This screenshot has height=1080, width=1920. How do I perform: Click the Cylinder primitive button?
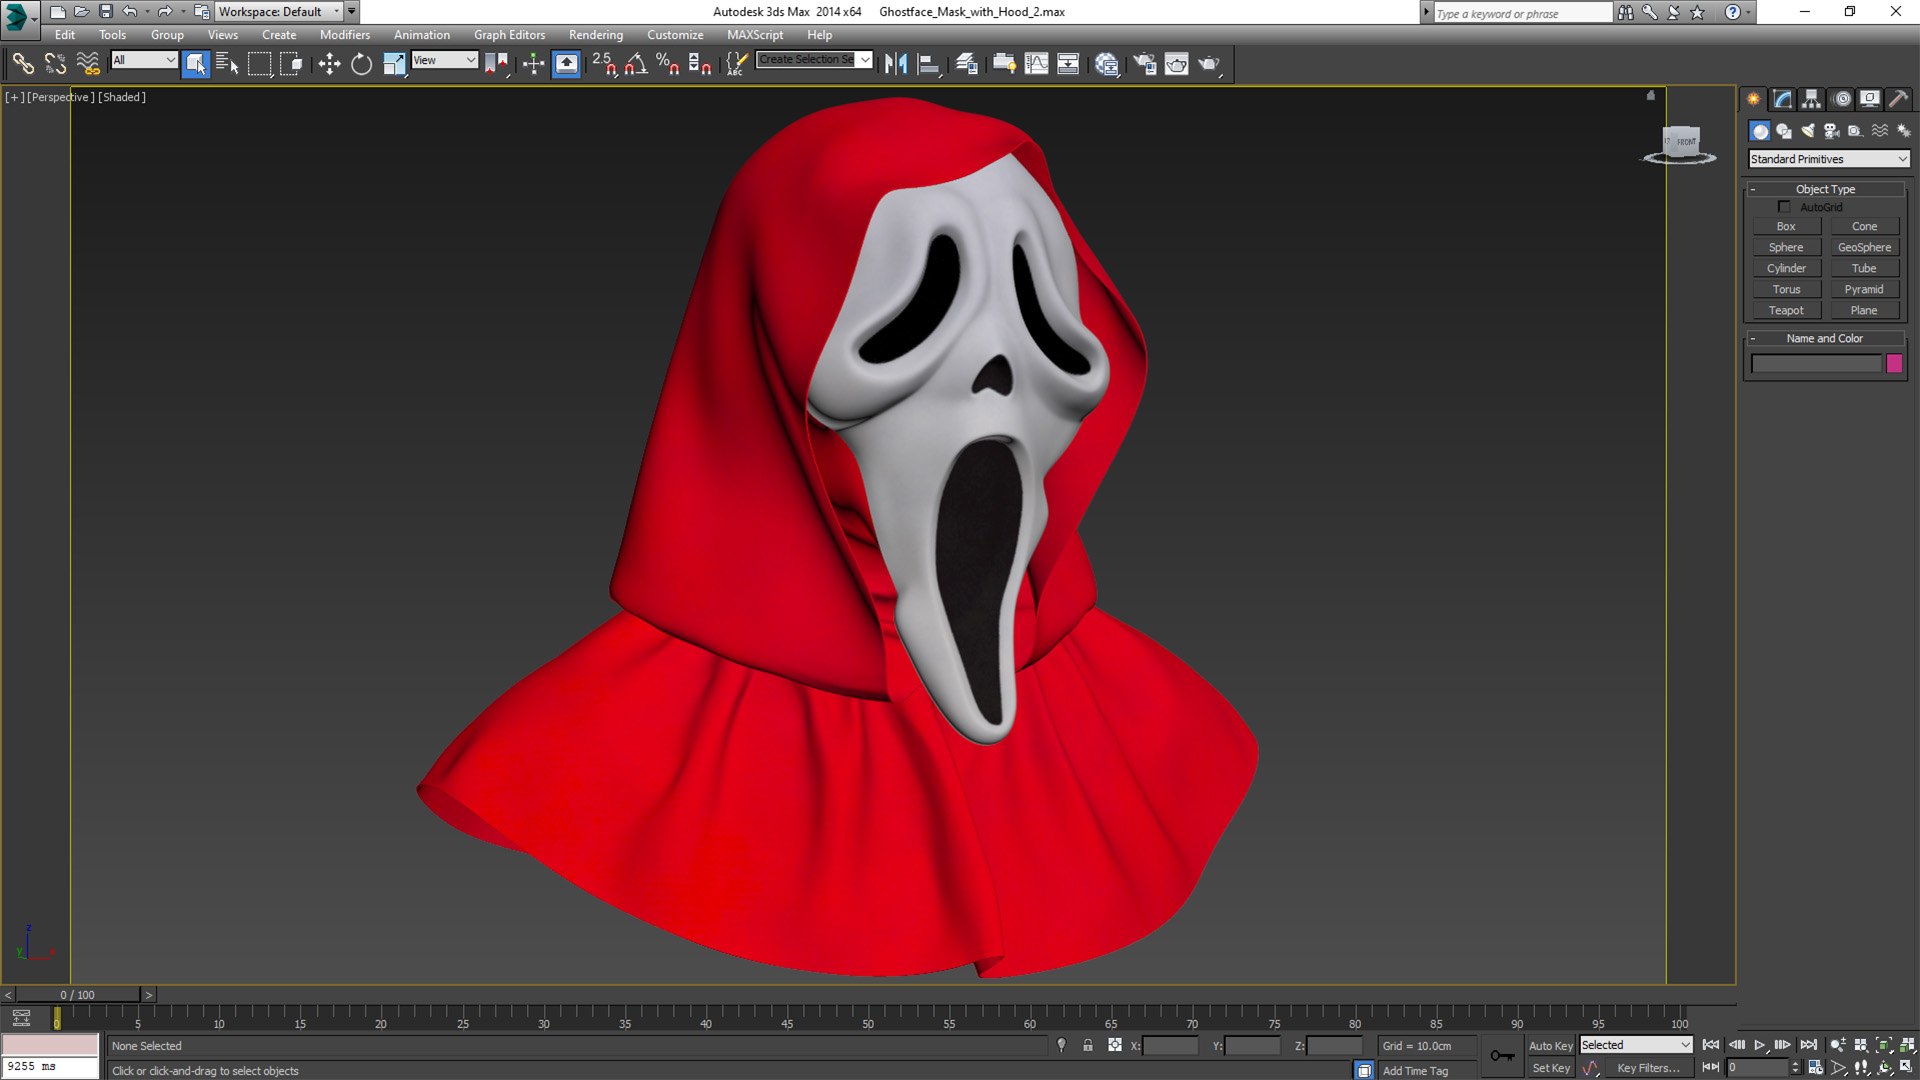[x=1786, y=268]
